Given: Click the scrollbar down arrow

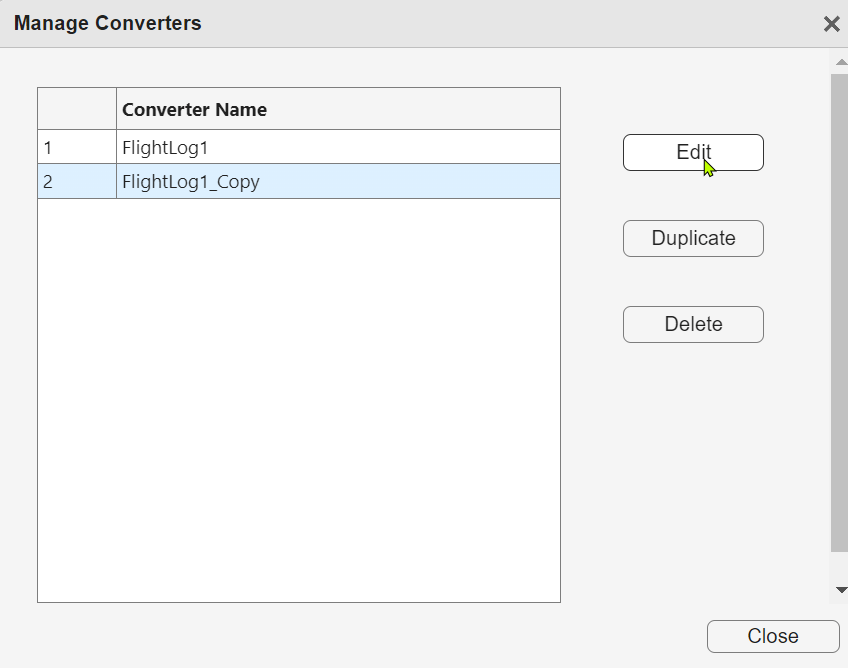Looking at the screenshot, I should pos(840,590).
